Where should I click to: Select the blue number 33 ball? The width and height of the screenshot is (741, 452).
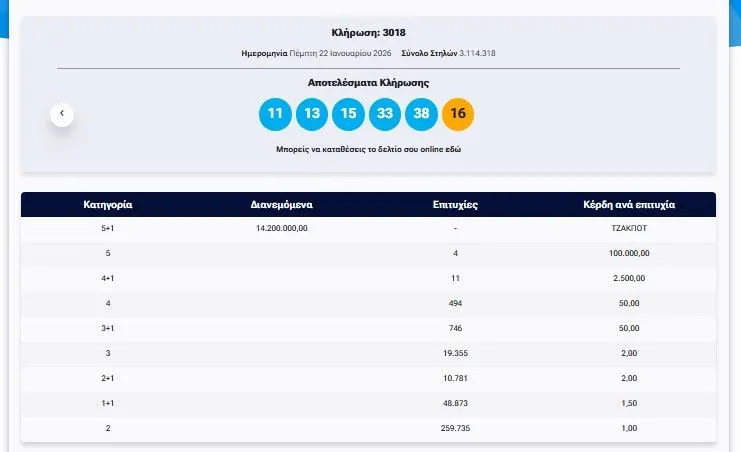coord(385,113)
